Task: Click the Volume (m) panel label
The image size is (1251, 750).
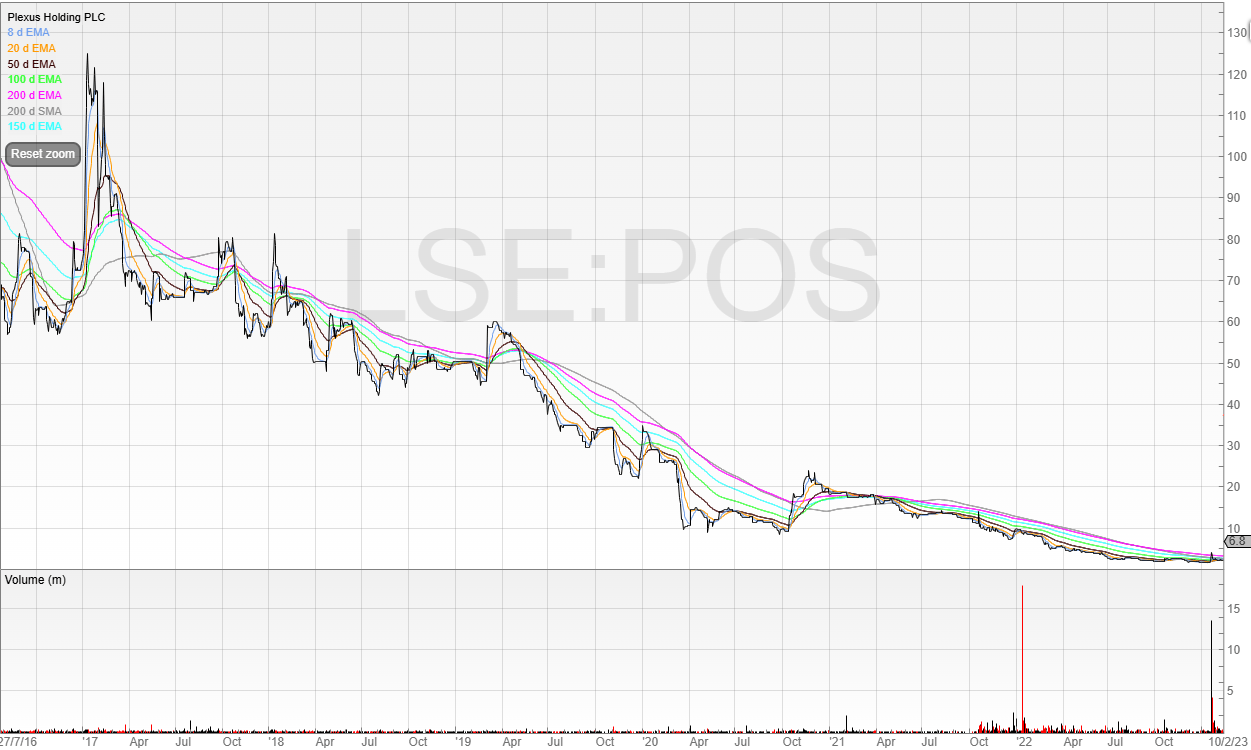Action: pyautogui.click(x=35, y=579)
